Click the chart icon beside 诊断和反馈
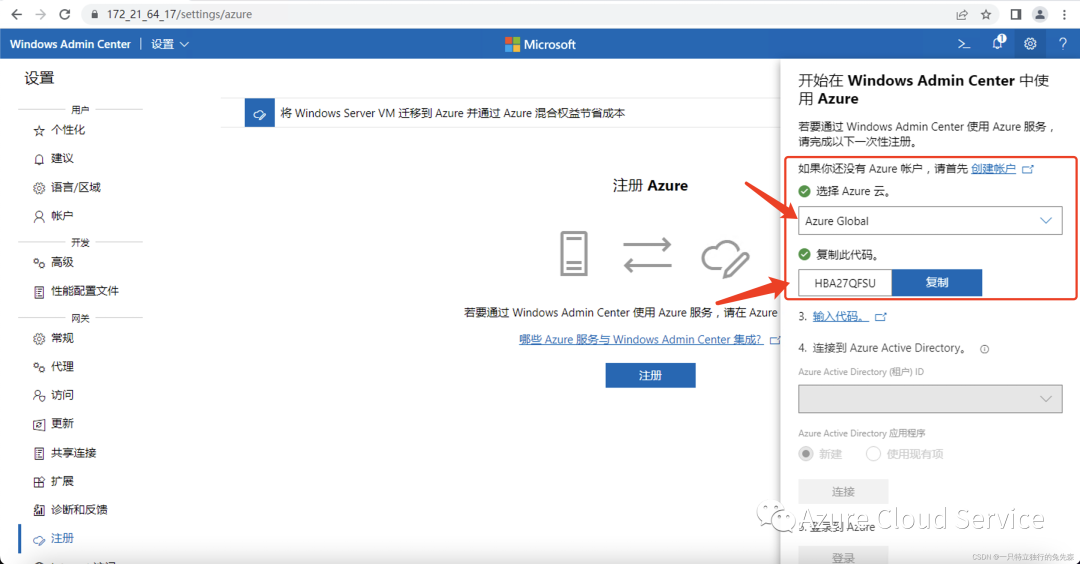 pos(39,510)
